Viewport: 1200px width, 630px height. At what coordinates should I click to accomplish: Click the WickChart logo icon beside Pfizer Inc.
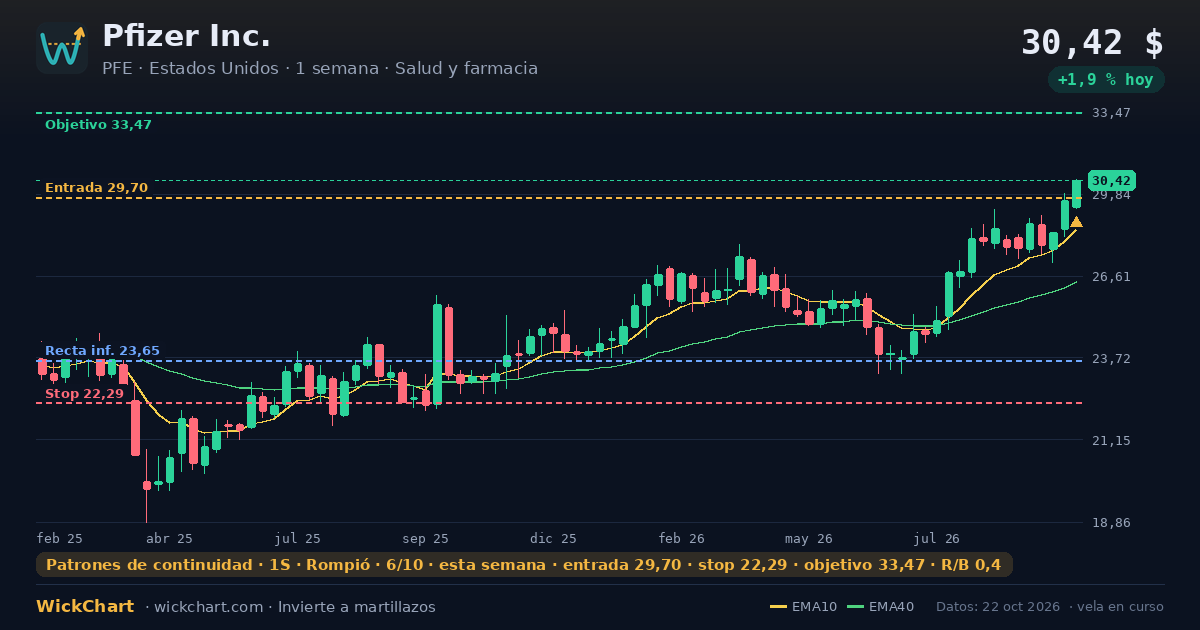pos(62,48)
